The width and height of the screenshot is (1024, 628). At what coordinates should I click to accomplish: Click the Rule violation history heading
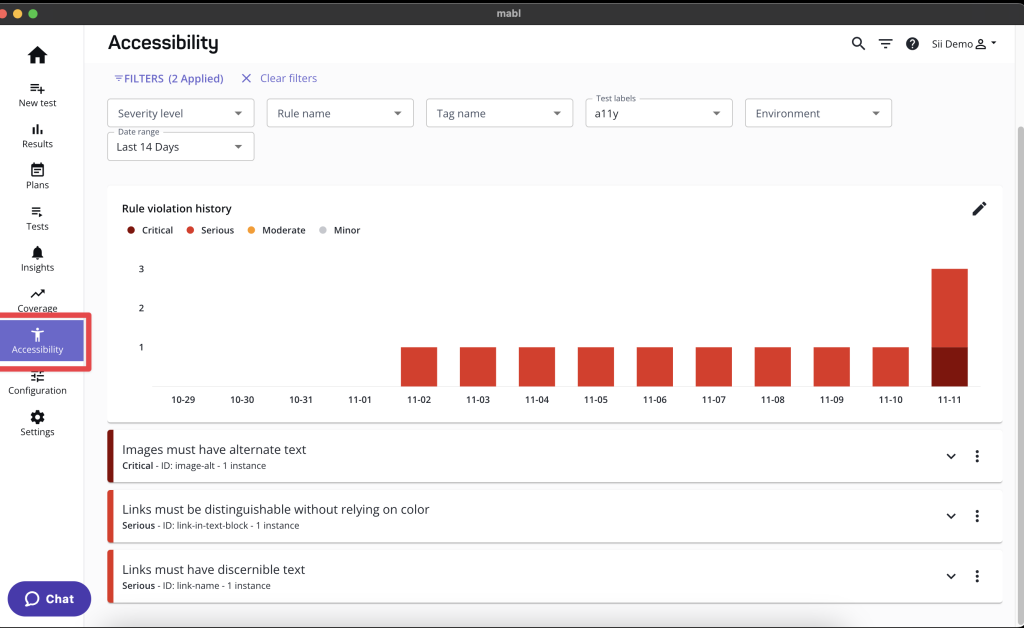(176, 209)
